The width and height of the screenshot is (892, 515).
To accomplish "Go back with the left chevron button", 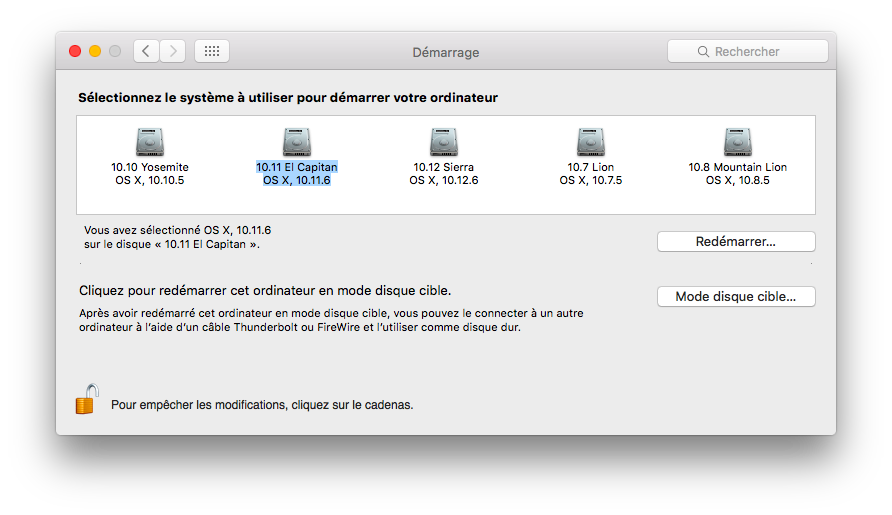I will pyautogui.click(x=146, y=51).
